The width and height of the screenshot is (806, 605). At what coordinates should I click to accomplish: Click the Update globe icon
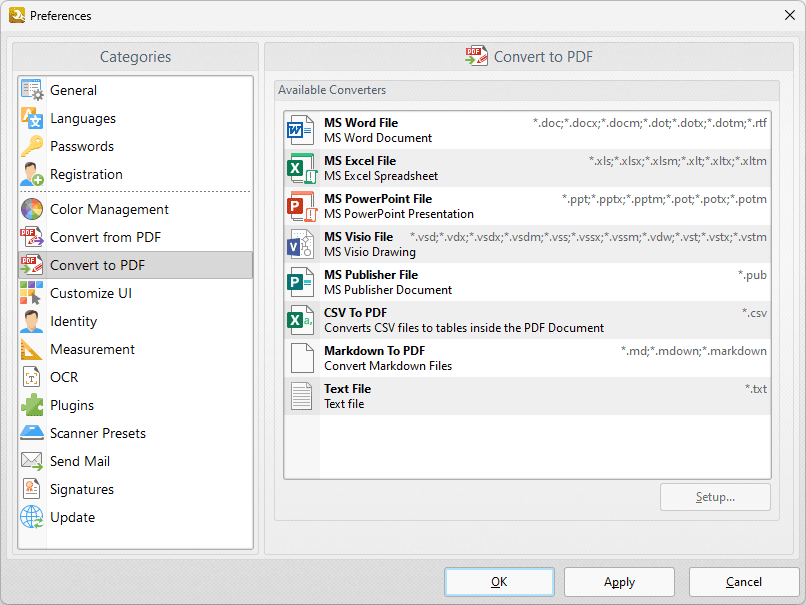[32, 517]
